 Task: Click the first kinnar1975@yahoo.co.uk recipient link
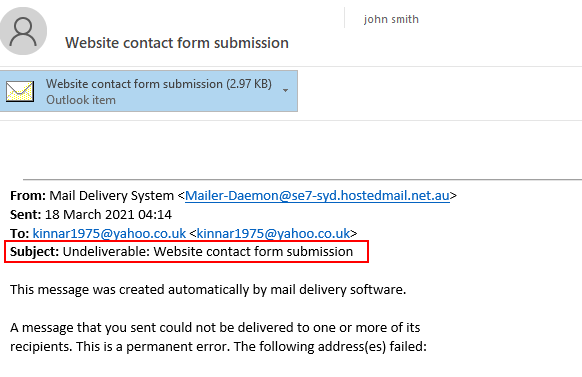pos(109,233)
